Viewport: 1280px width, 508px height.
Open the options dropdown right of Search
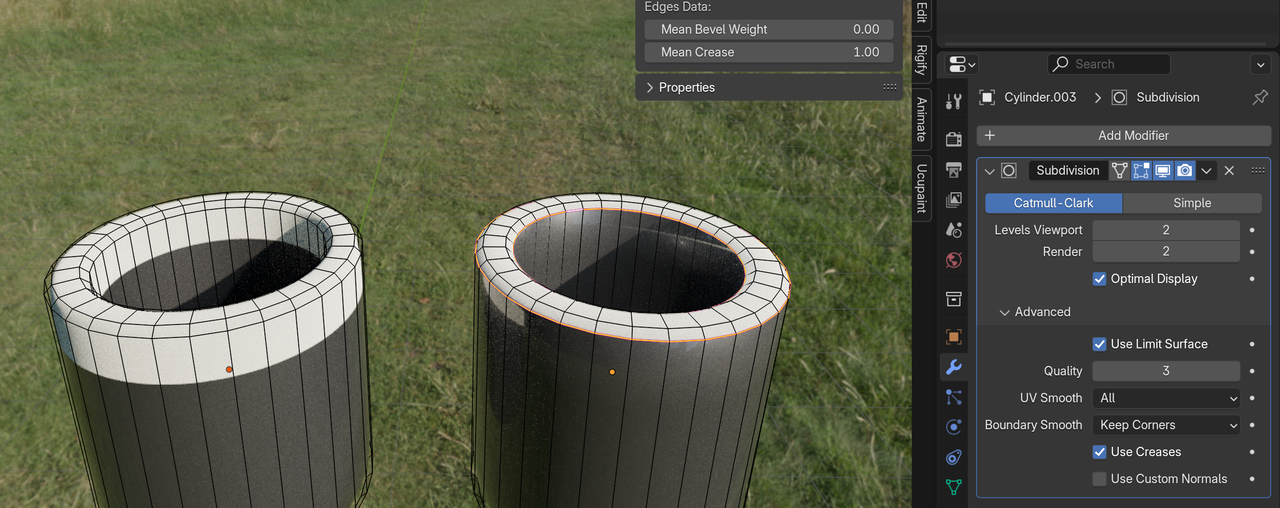click(1260, 64)
